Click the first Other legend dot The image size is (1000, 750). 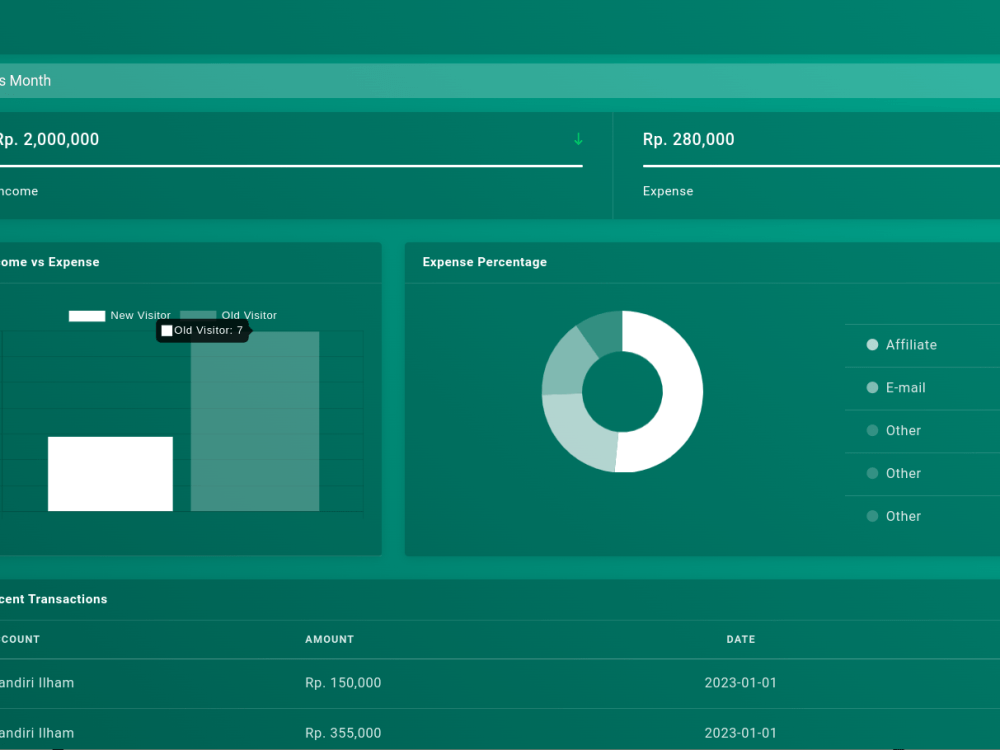click(x=873, y=430)
